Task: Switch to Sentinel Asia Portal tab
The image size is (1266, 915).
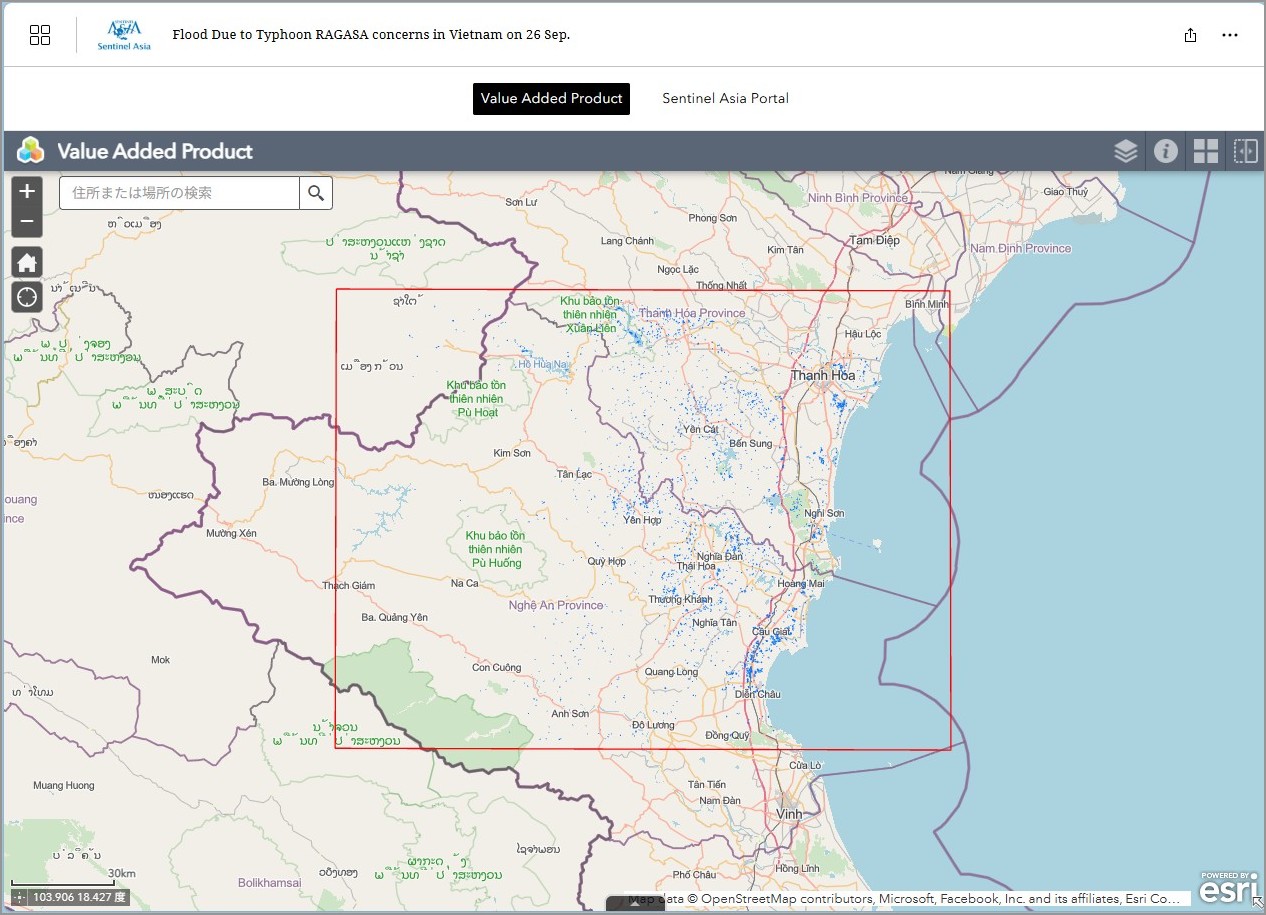Action: 725,98
